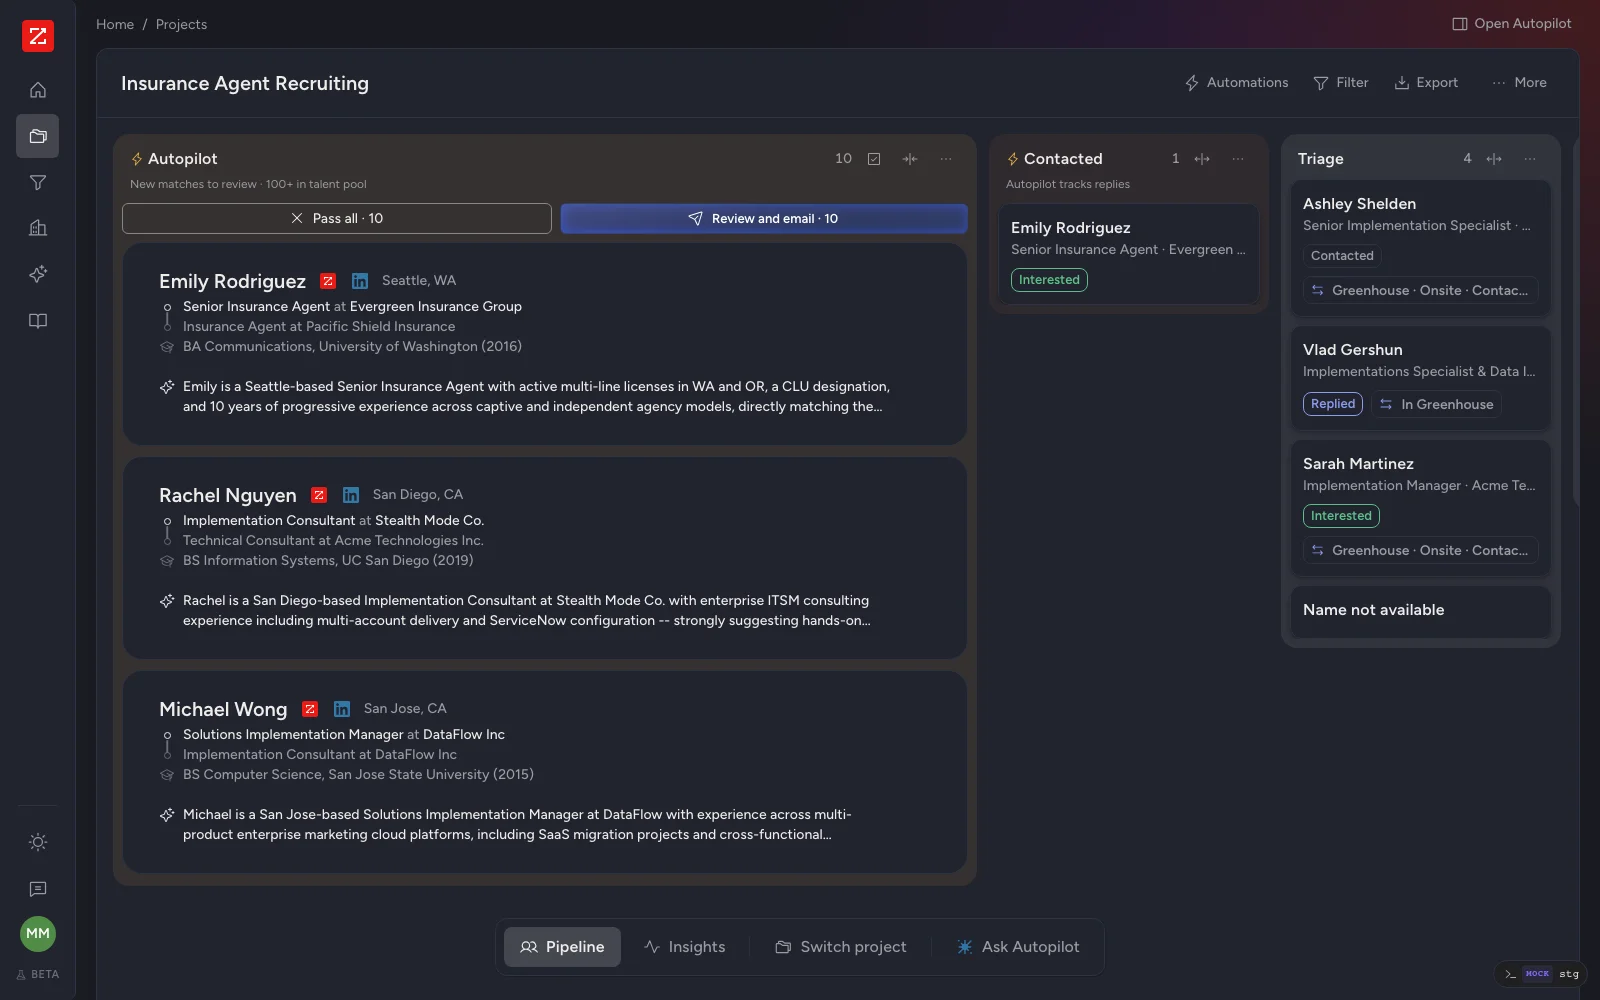Open the Projects folder sidebar icon
Image resolution: width=1600 pixels, height=1000 pixels.
tap(38, 136)
